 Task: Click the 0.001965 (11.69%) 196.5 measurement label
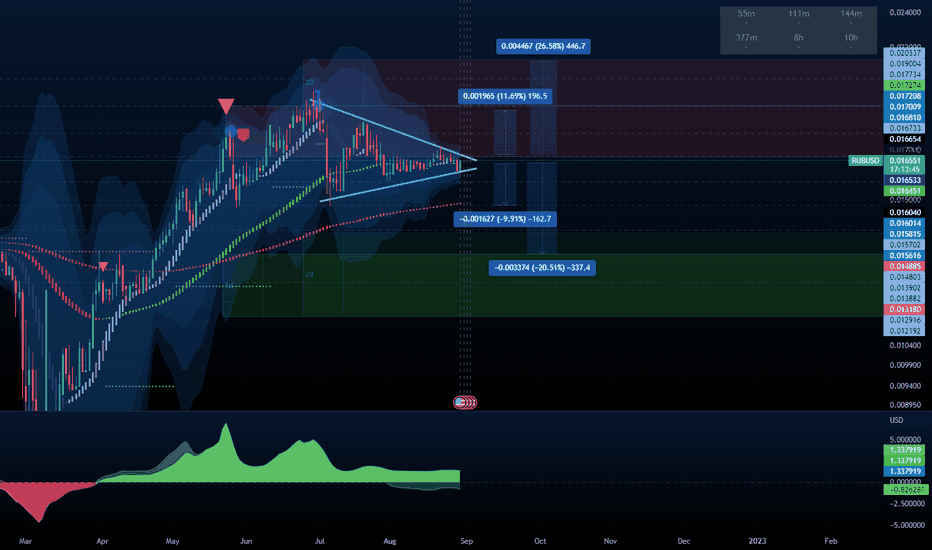click(505, 96)
